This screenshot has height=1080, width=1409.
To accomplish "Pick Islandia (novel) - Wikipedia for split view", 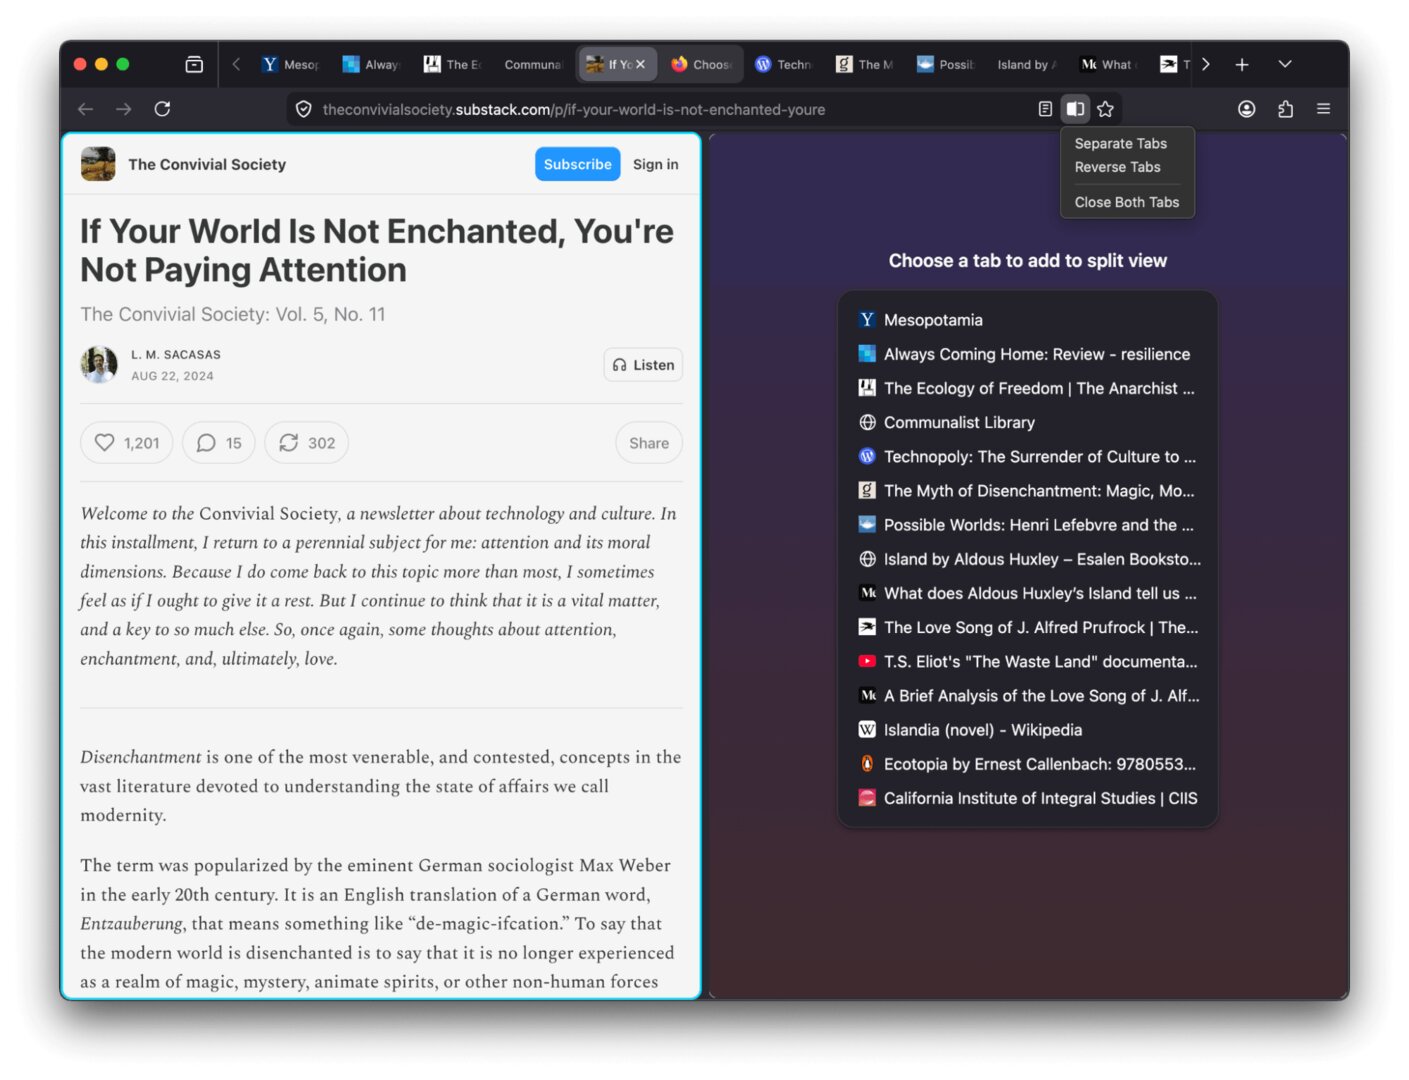I will point(982,730).
